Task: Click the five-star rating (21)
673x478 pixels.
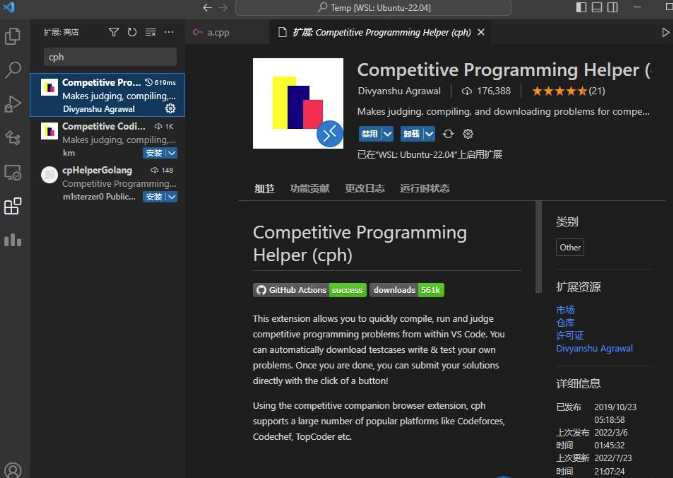Action: (568, 91)
